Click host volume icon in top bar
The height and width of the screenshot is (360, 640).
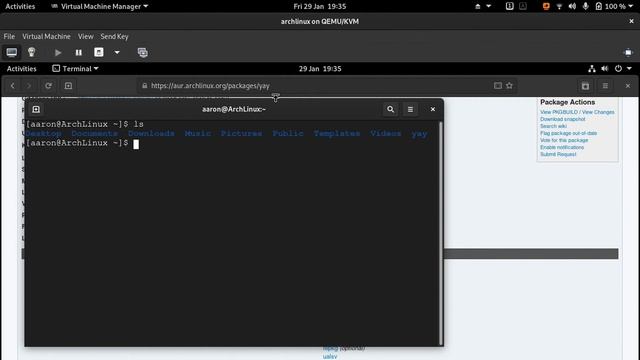tap(572, 6)
